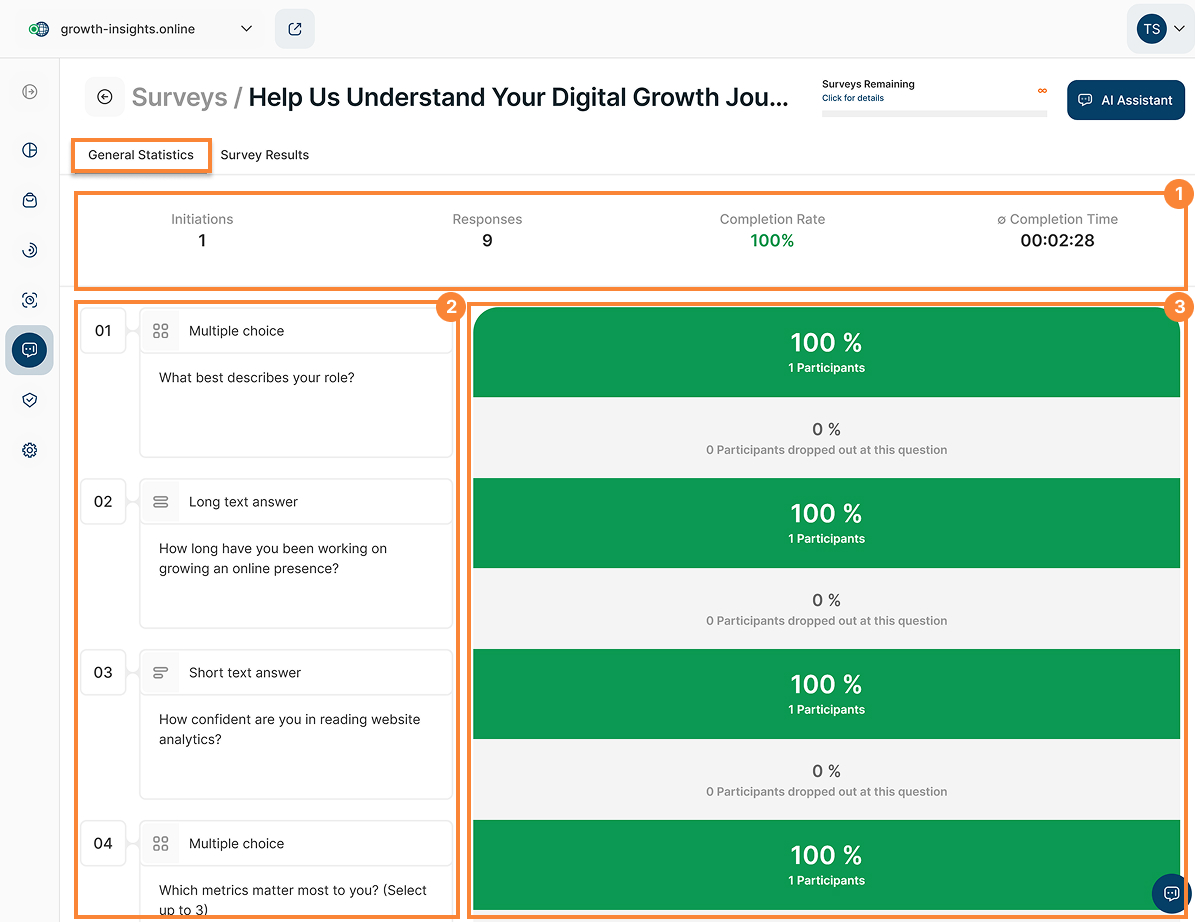Image resolution: width=1195 pixels, height=922 pixels.
Task: Select question number 04 badge
Action: tap(103, 844)
